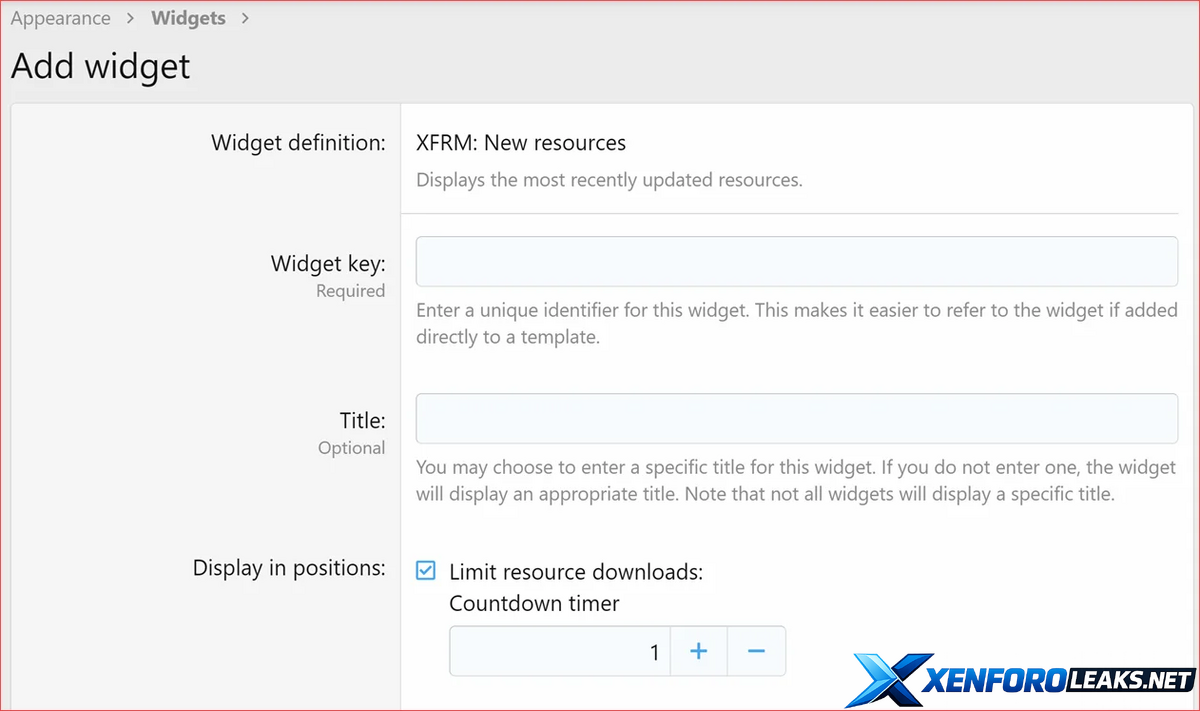Increase countdown timer with plus button
This screenshot has height=711, width=1200.
pos(698,652)
